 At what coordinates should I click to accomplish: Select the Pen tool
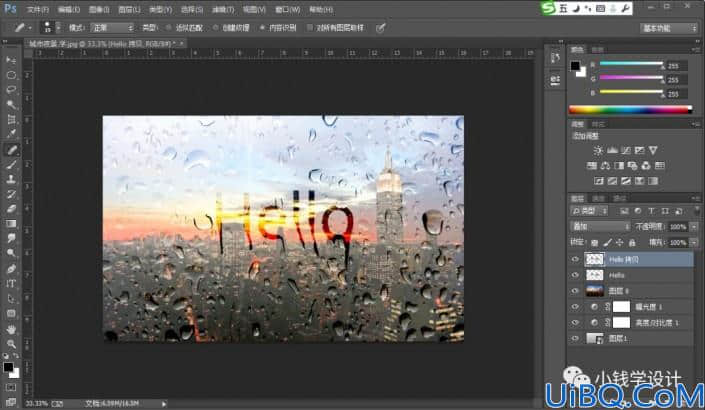coord(11,269)
